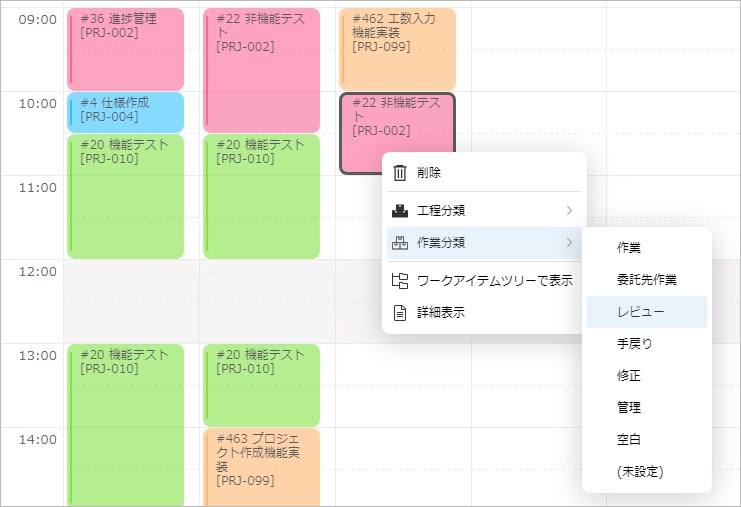Click the work item tree icon
The width and height of the screenshot is (741, 507).
click(400, 281)
